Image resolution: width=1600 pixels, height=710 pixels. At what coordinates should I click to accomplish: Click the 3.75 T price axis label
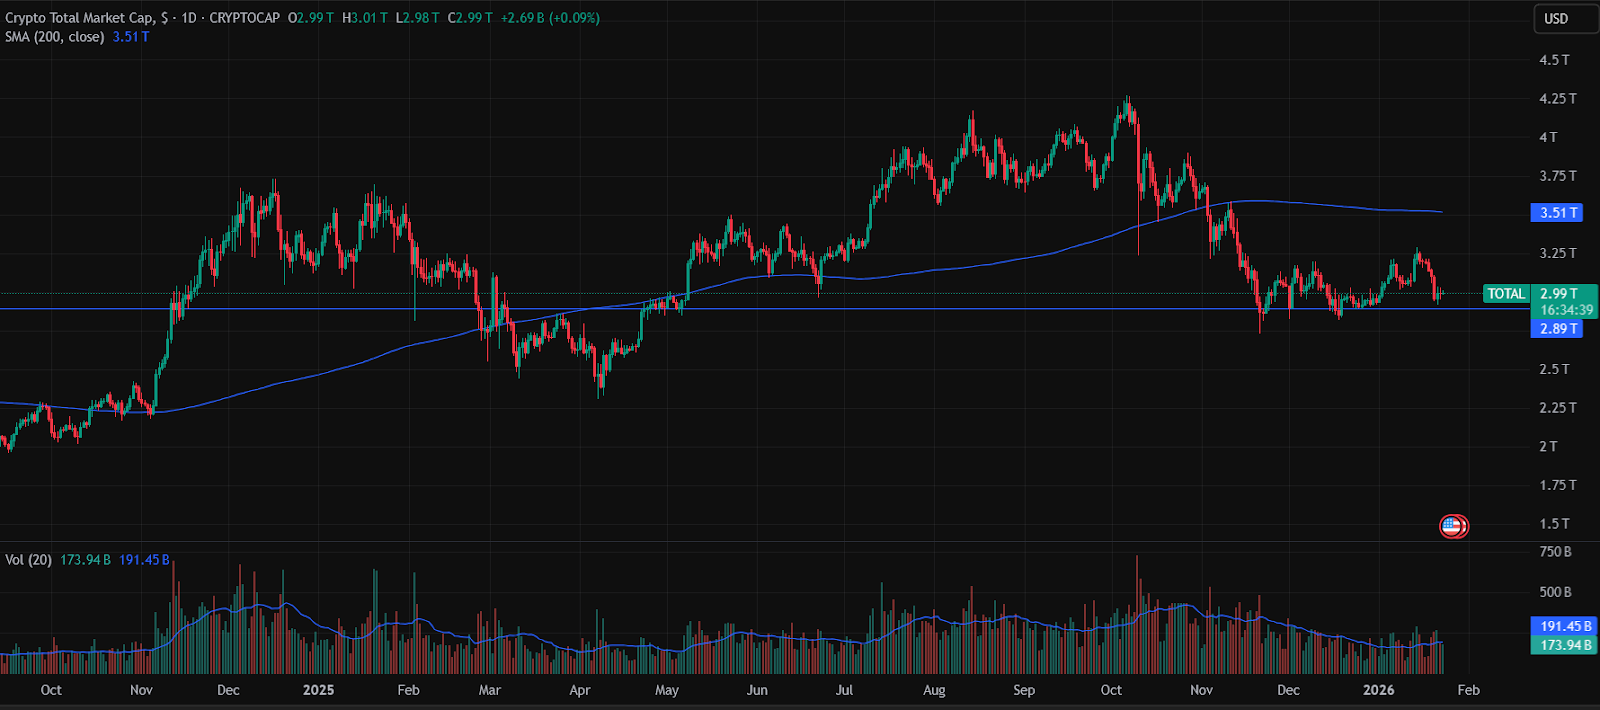click(x=1558, y=176)
